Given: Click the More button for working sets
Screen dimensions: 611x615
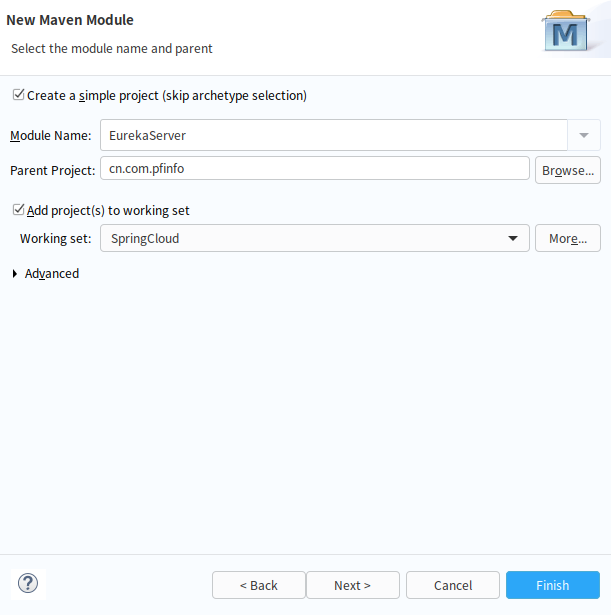Looking at the screenshot, I should 568,238.
